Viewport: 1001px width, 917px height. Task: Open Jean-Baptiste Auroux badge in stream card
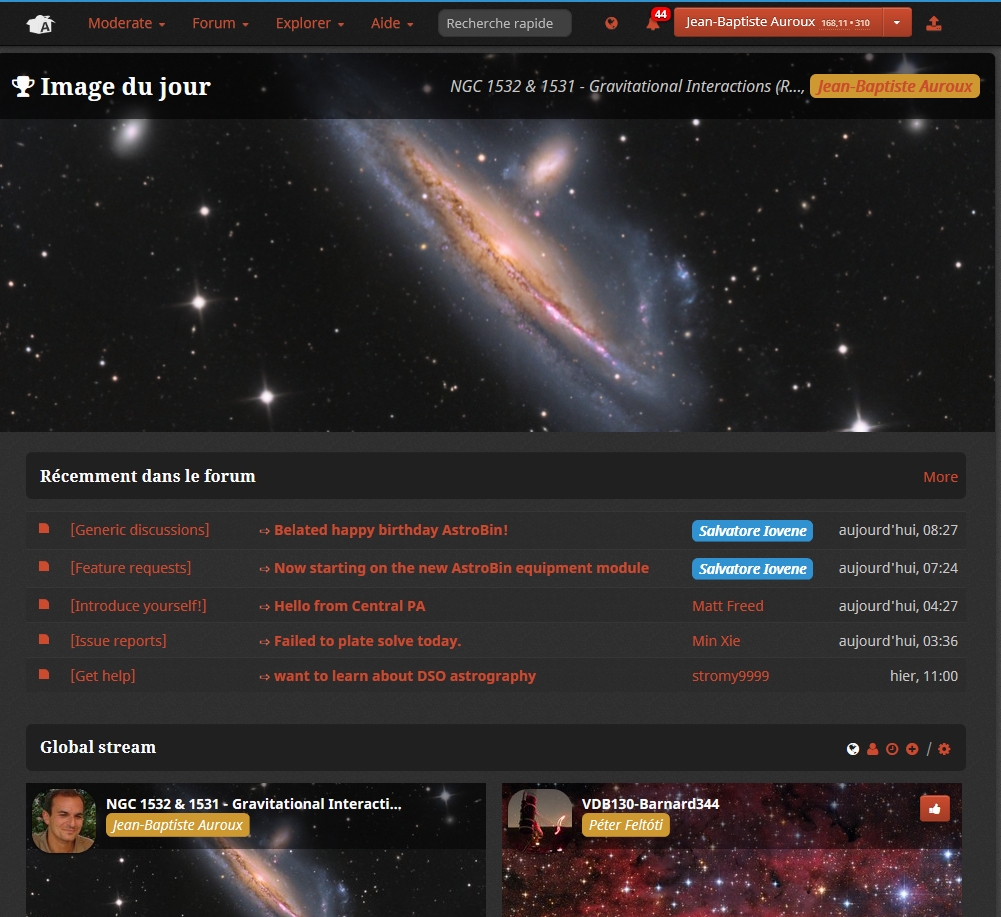(177, 825)
